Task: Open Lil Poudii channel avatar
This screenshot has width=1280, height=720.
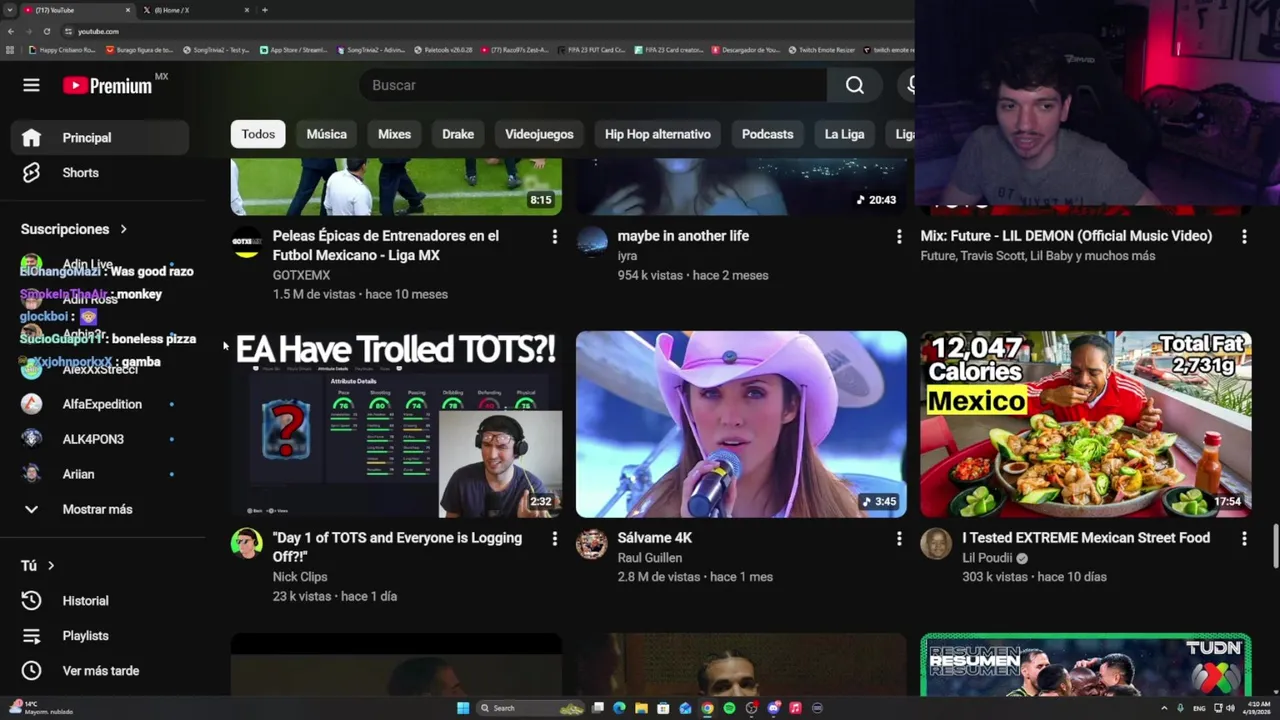Action: tap(936, 544)
